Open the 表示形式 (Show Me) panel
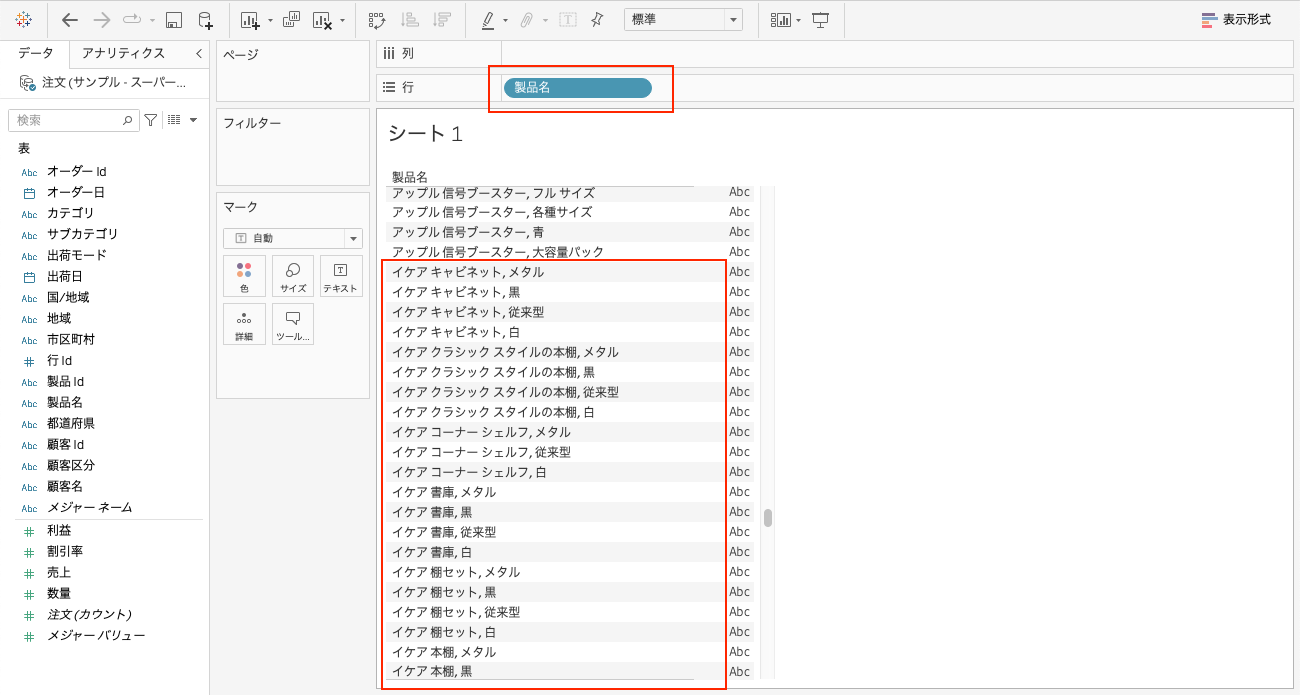The image size is (1300, 695). [1237, 18]
